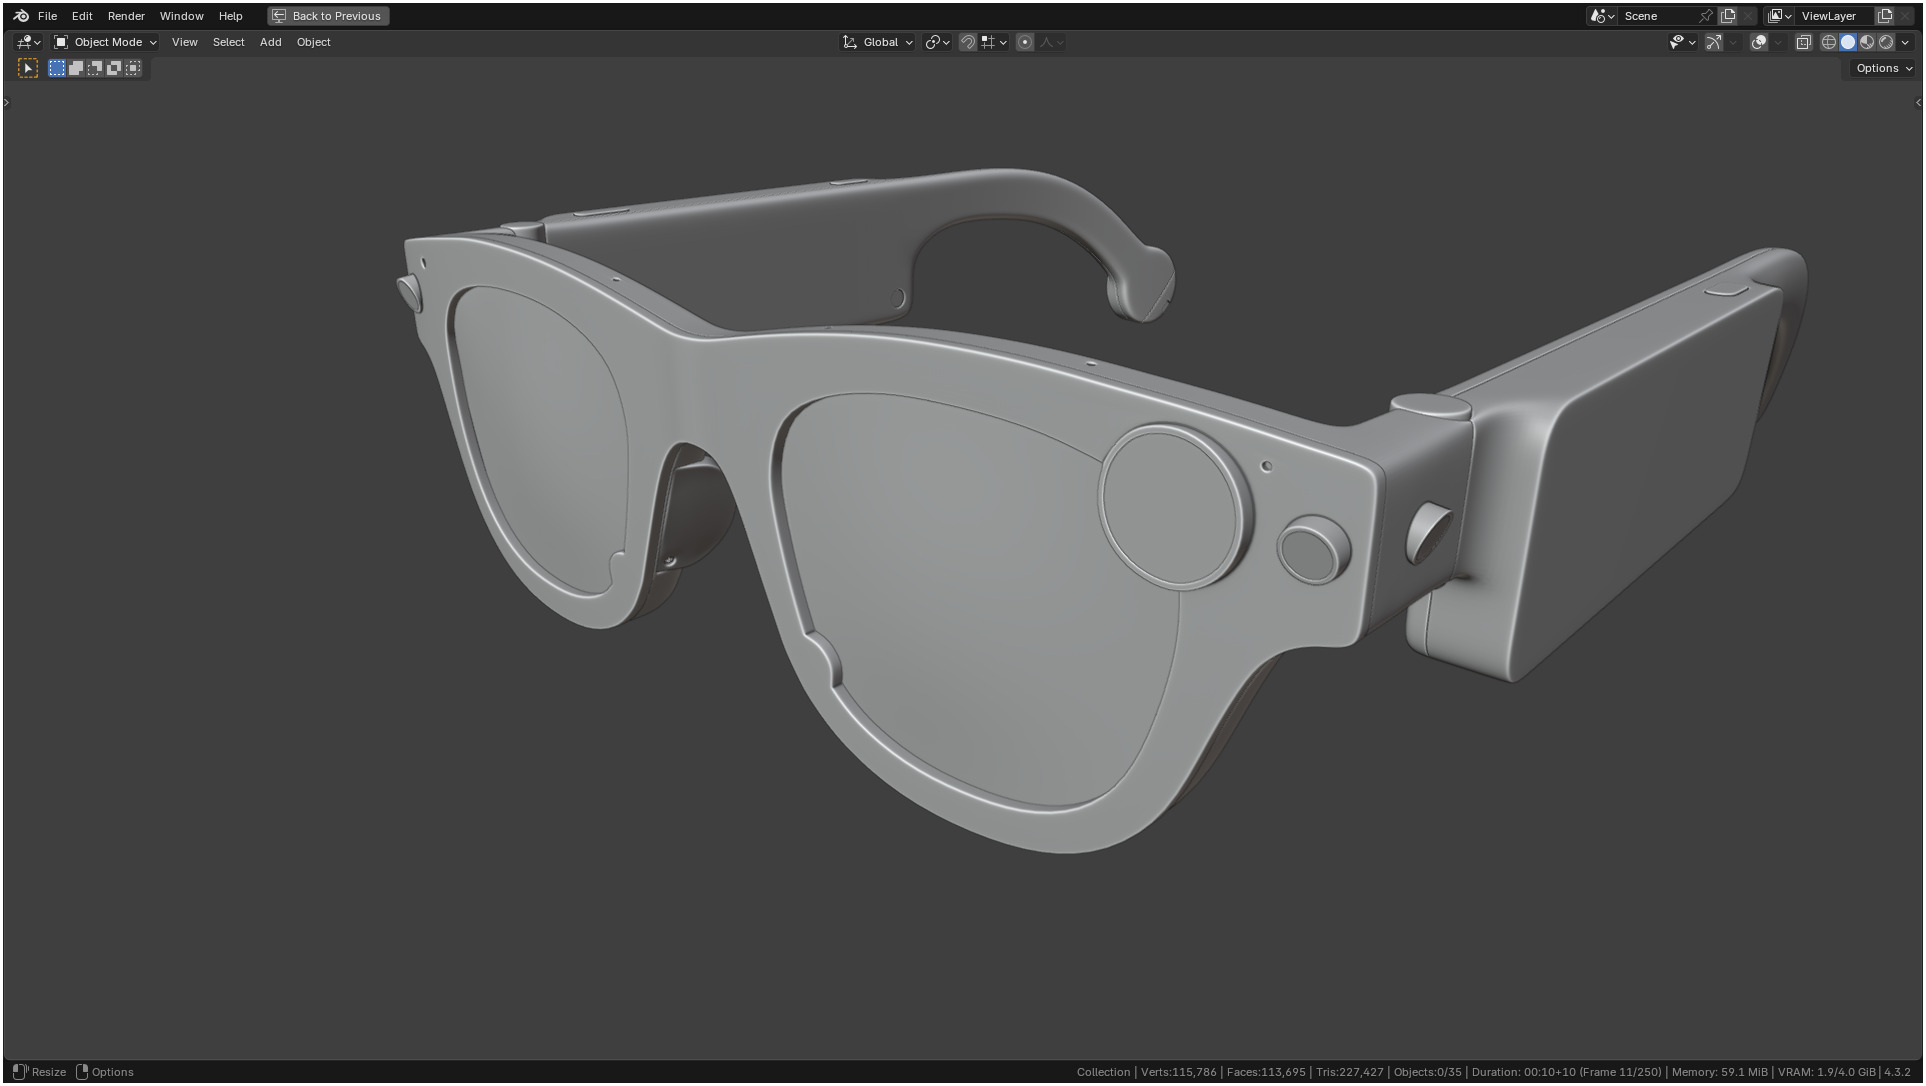Open the scene browse dropdown icon
1926x1086 pixels.
[1602, 16]
